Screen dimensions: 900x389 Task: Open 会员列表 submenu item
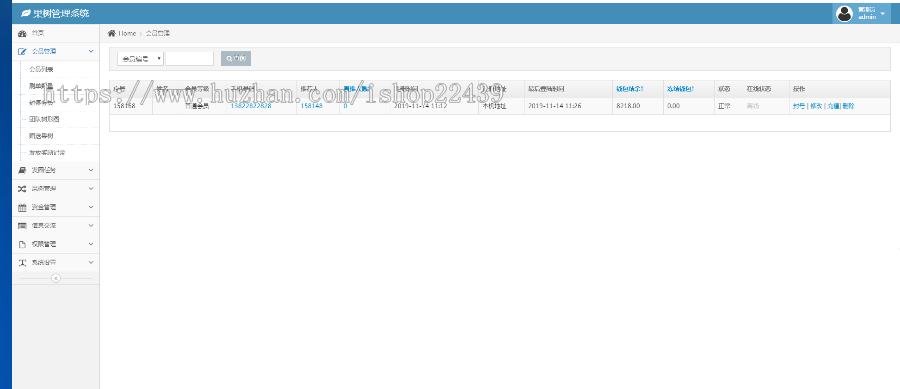tap(41, 69)
